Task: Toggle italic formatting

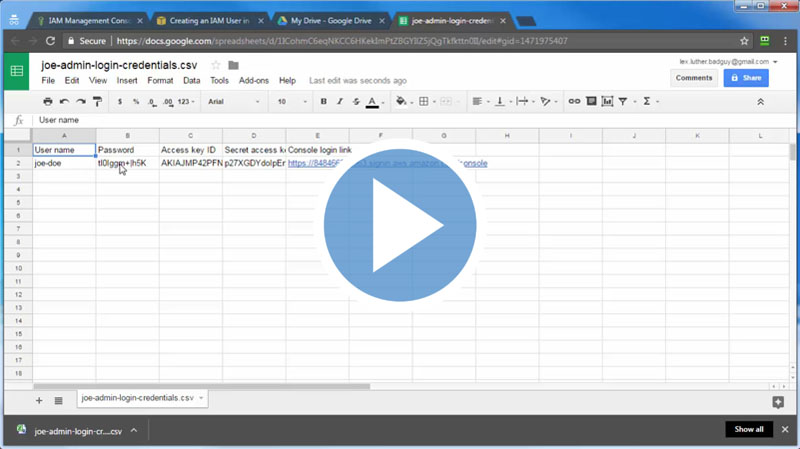Action: 339,101
